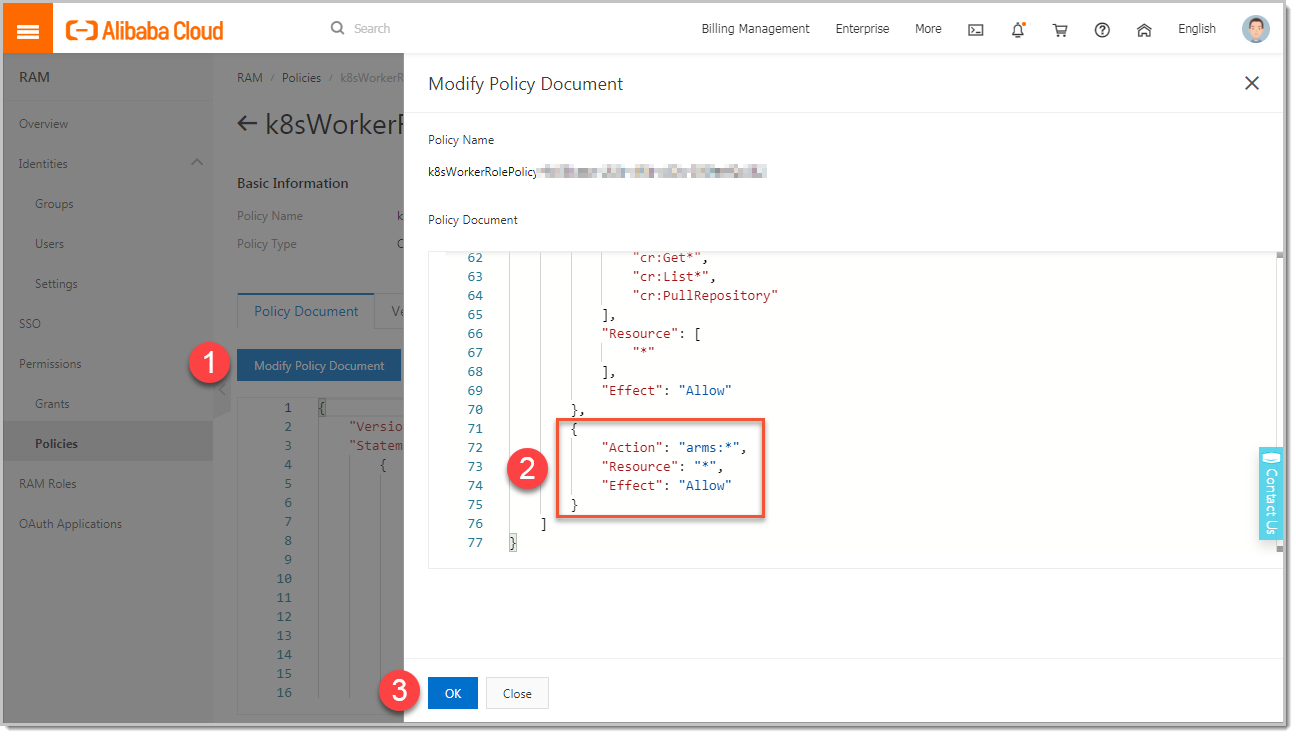Click the Alibaba Cloud logo
The image size is (1296, 736).
tap(145, 31)
